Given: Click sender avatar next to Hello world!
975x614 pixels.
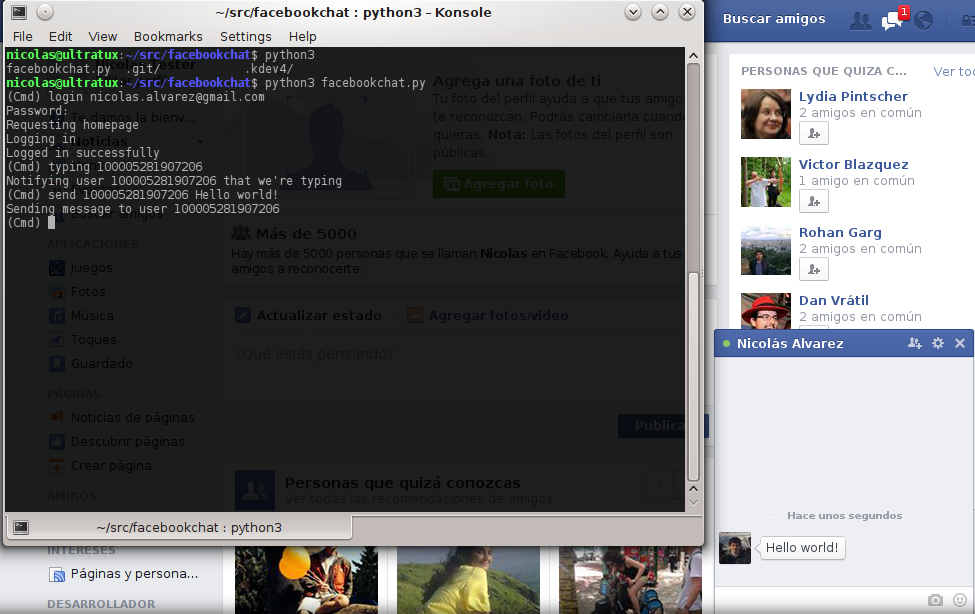Looking at the screenshot, I should coord(734,548).
